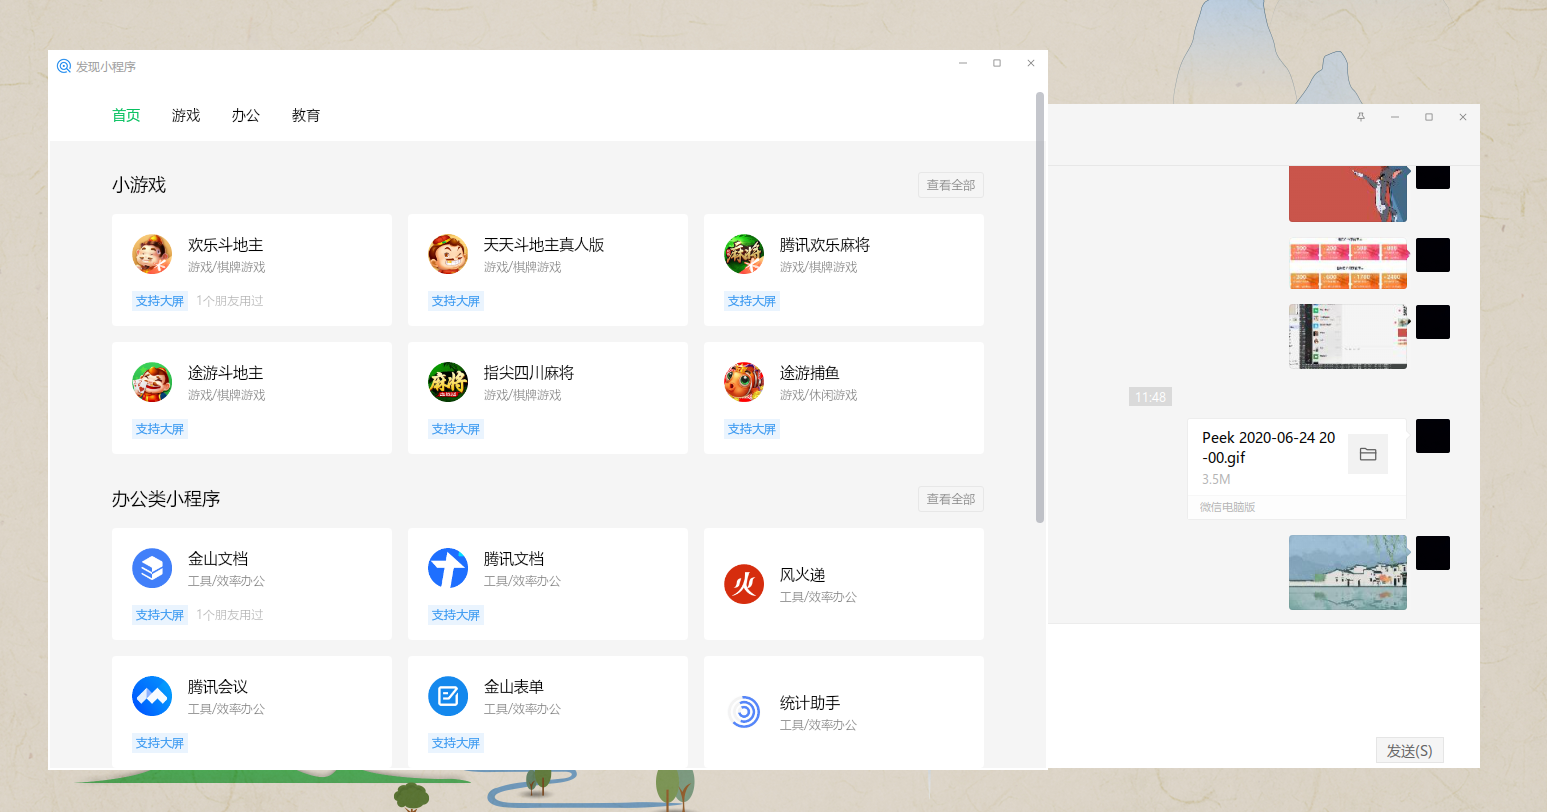Screen dimensions: 1547x812
Task: Switch to the 游戏 tab
Action: click(x=186, y=115)
